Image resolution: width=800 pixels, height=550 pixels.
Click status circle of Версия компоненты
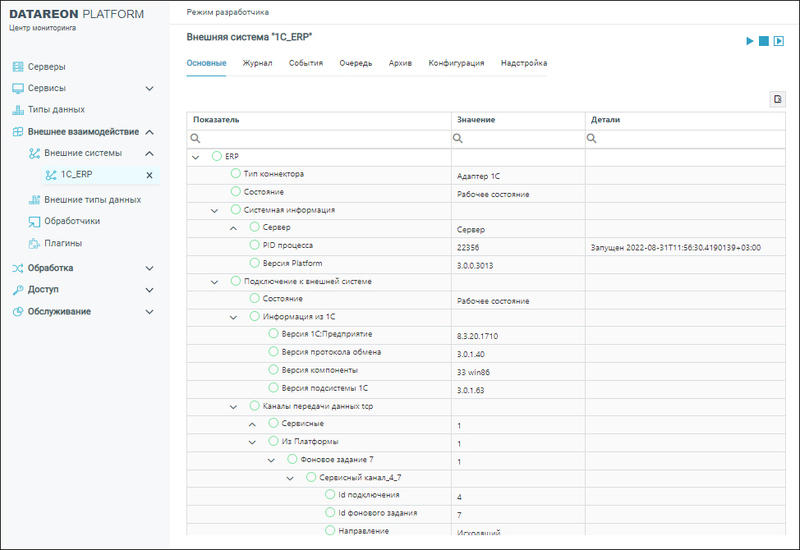(273, 369)
